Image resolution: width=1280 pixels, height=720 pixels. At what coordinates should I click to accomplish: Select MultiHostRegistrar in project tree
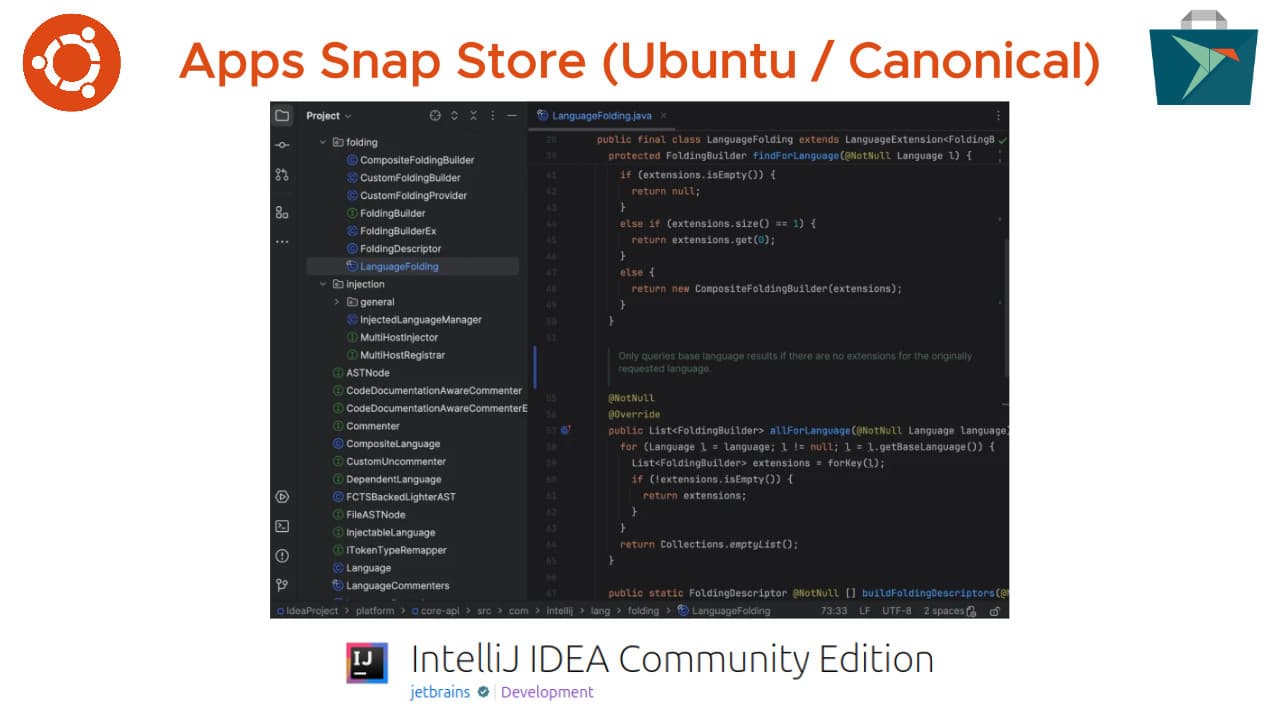[395, 355]
